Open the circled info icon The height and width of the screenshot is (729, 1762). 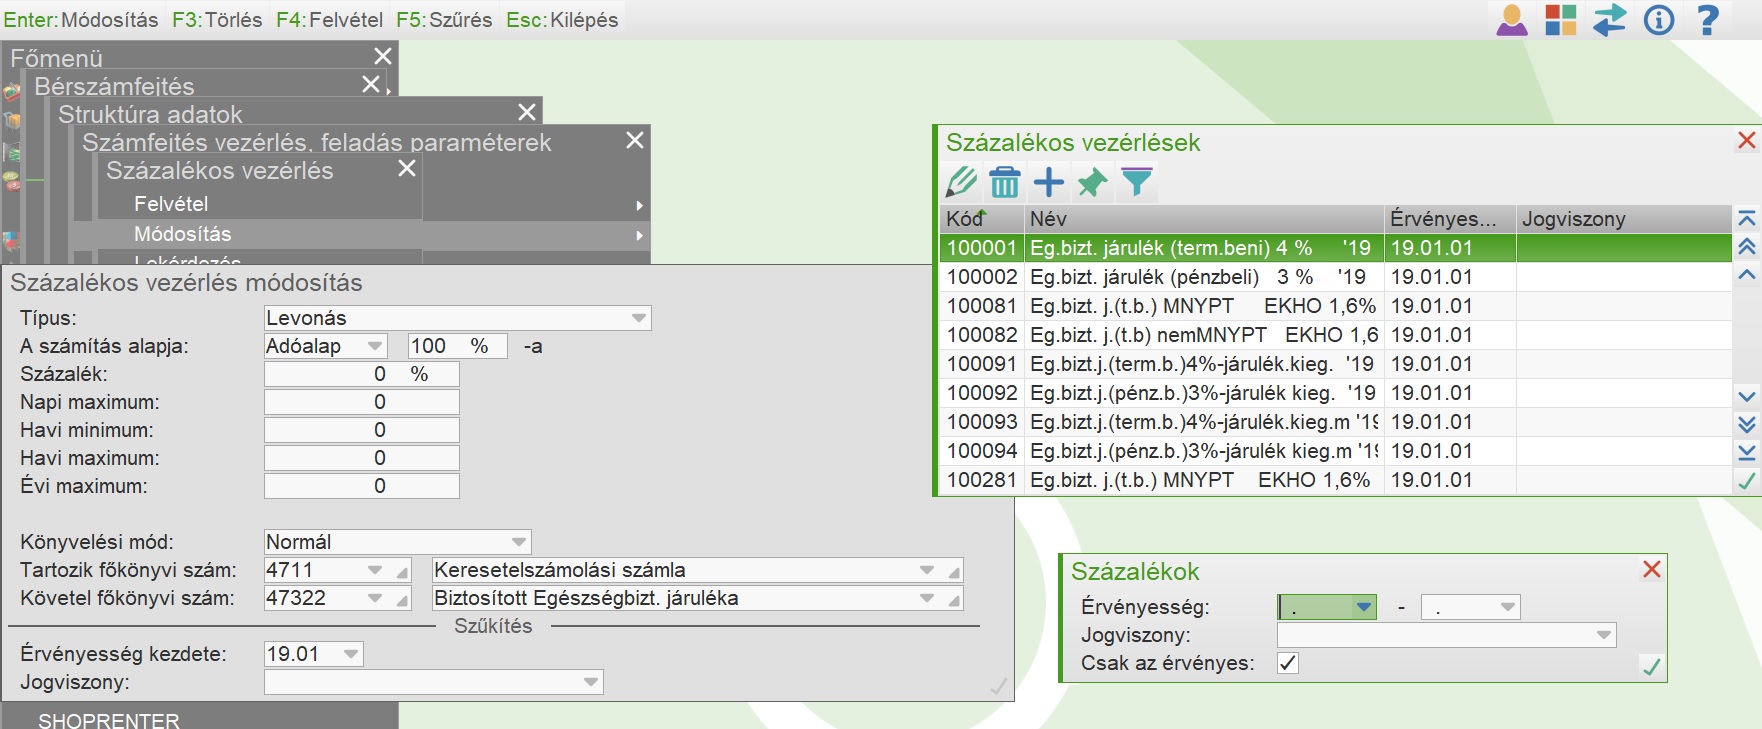pyautogui.click(x=1659, y=20)
